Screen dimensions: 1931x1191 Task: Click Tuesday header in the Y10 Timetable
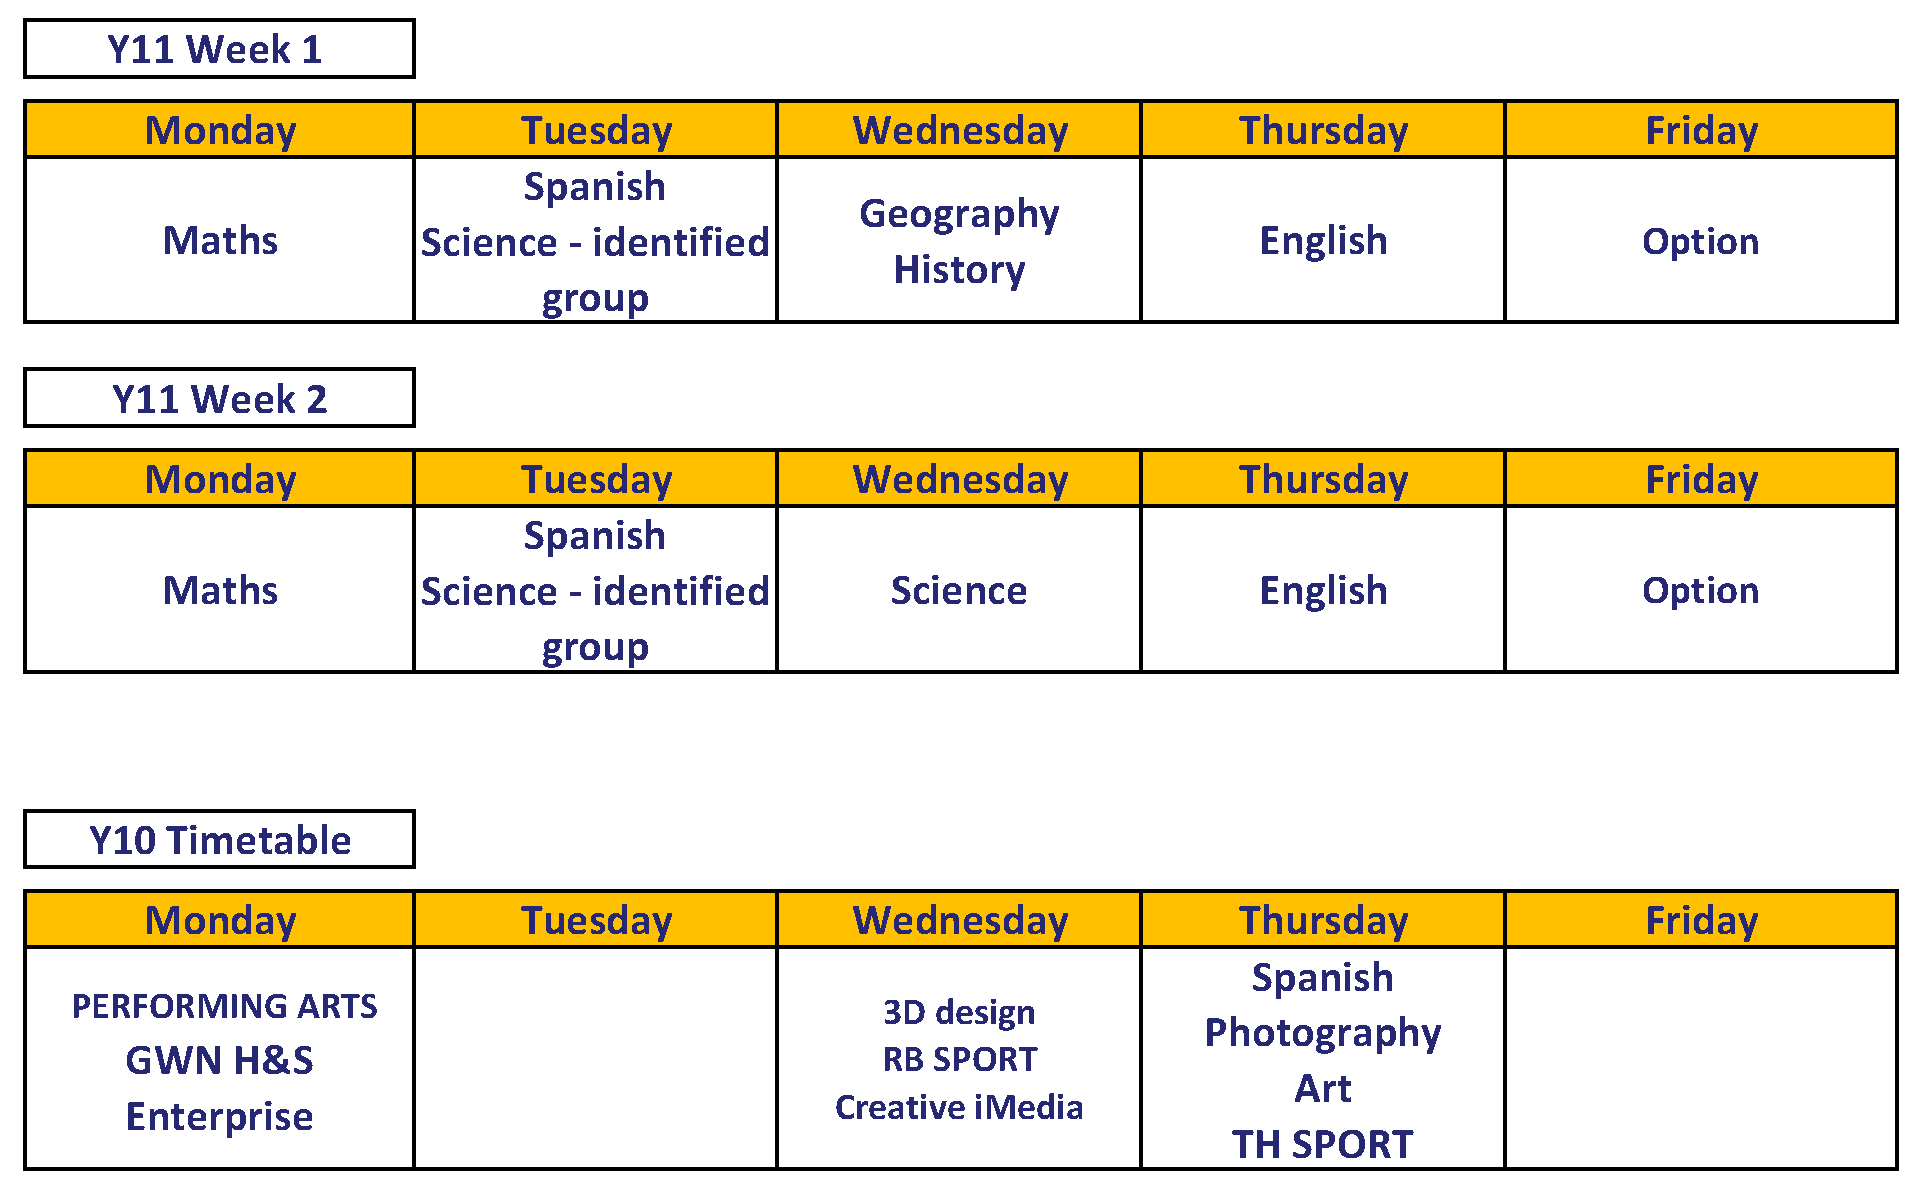click(596, 920)
